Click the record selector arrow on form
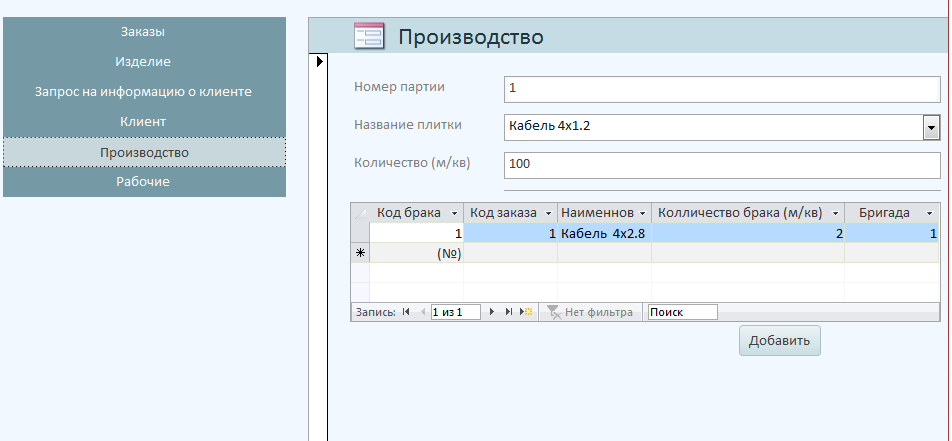 [319, 62]
